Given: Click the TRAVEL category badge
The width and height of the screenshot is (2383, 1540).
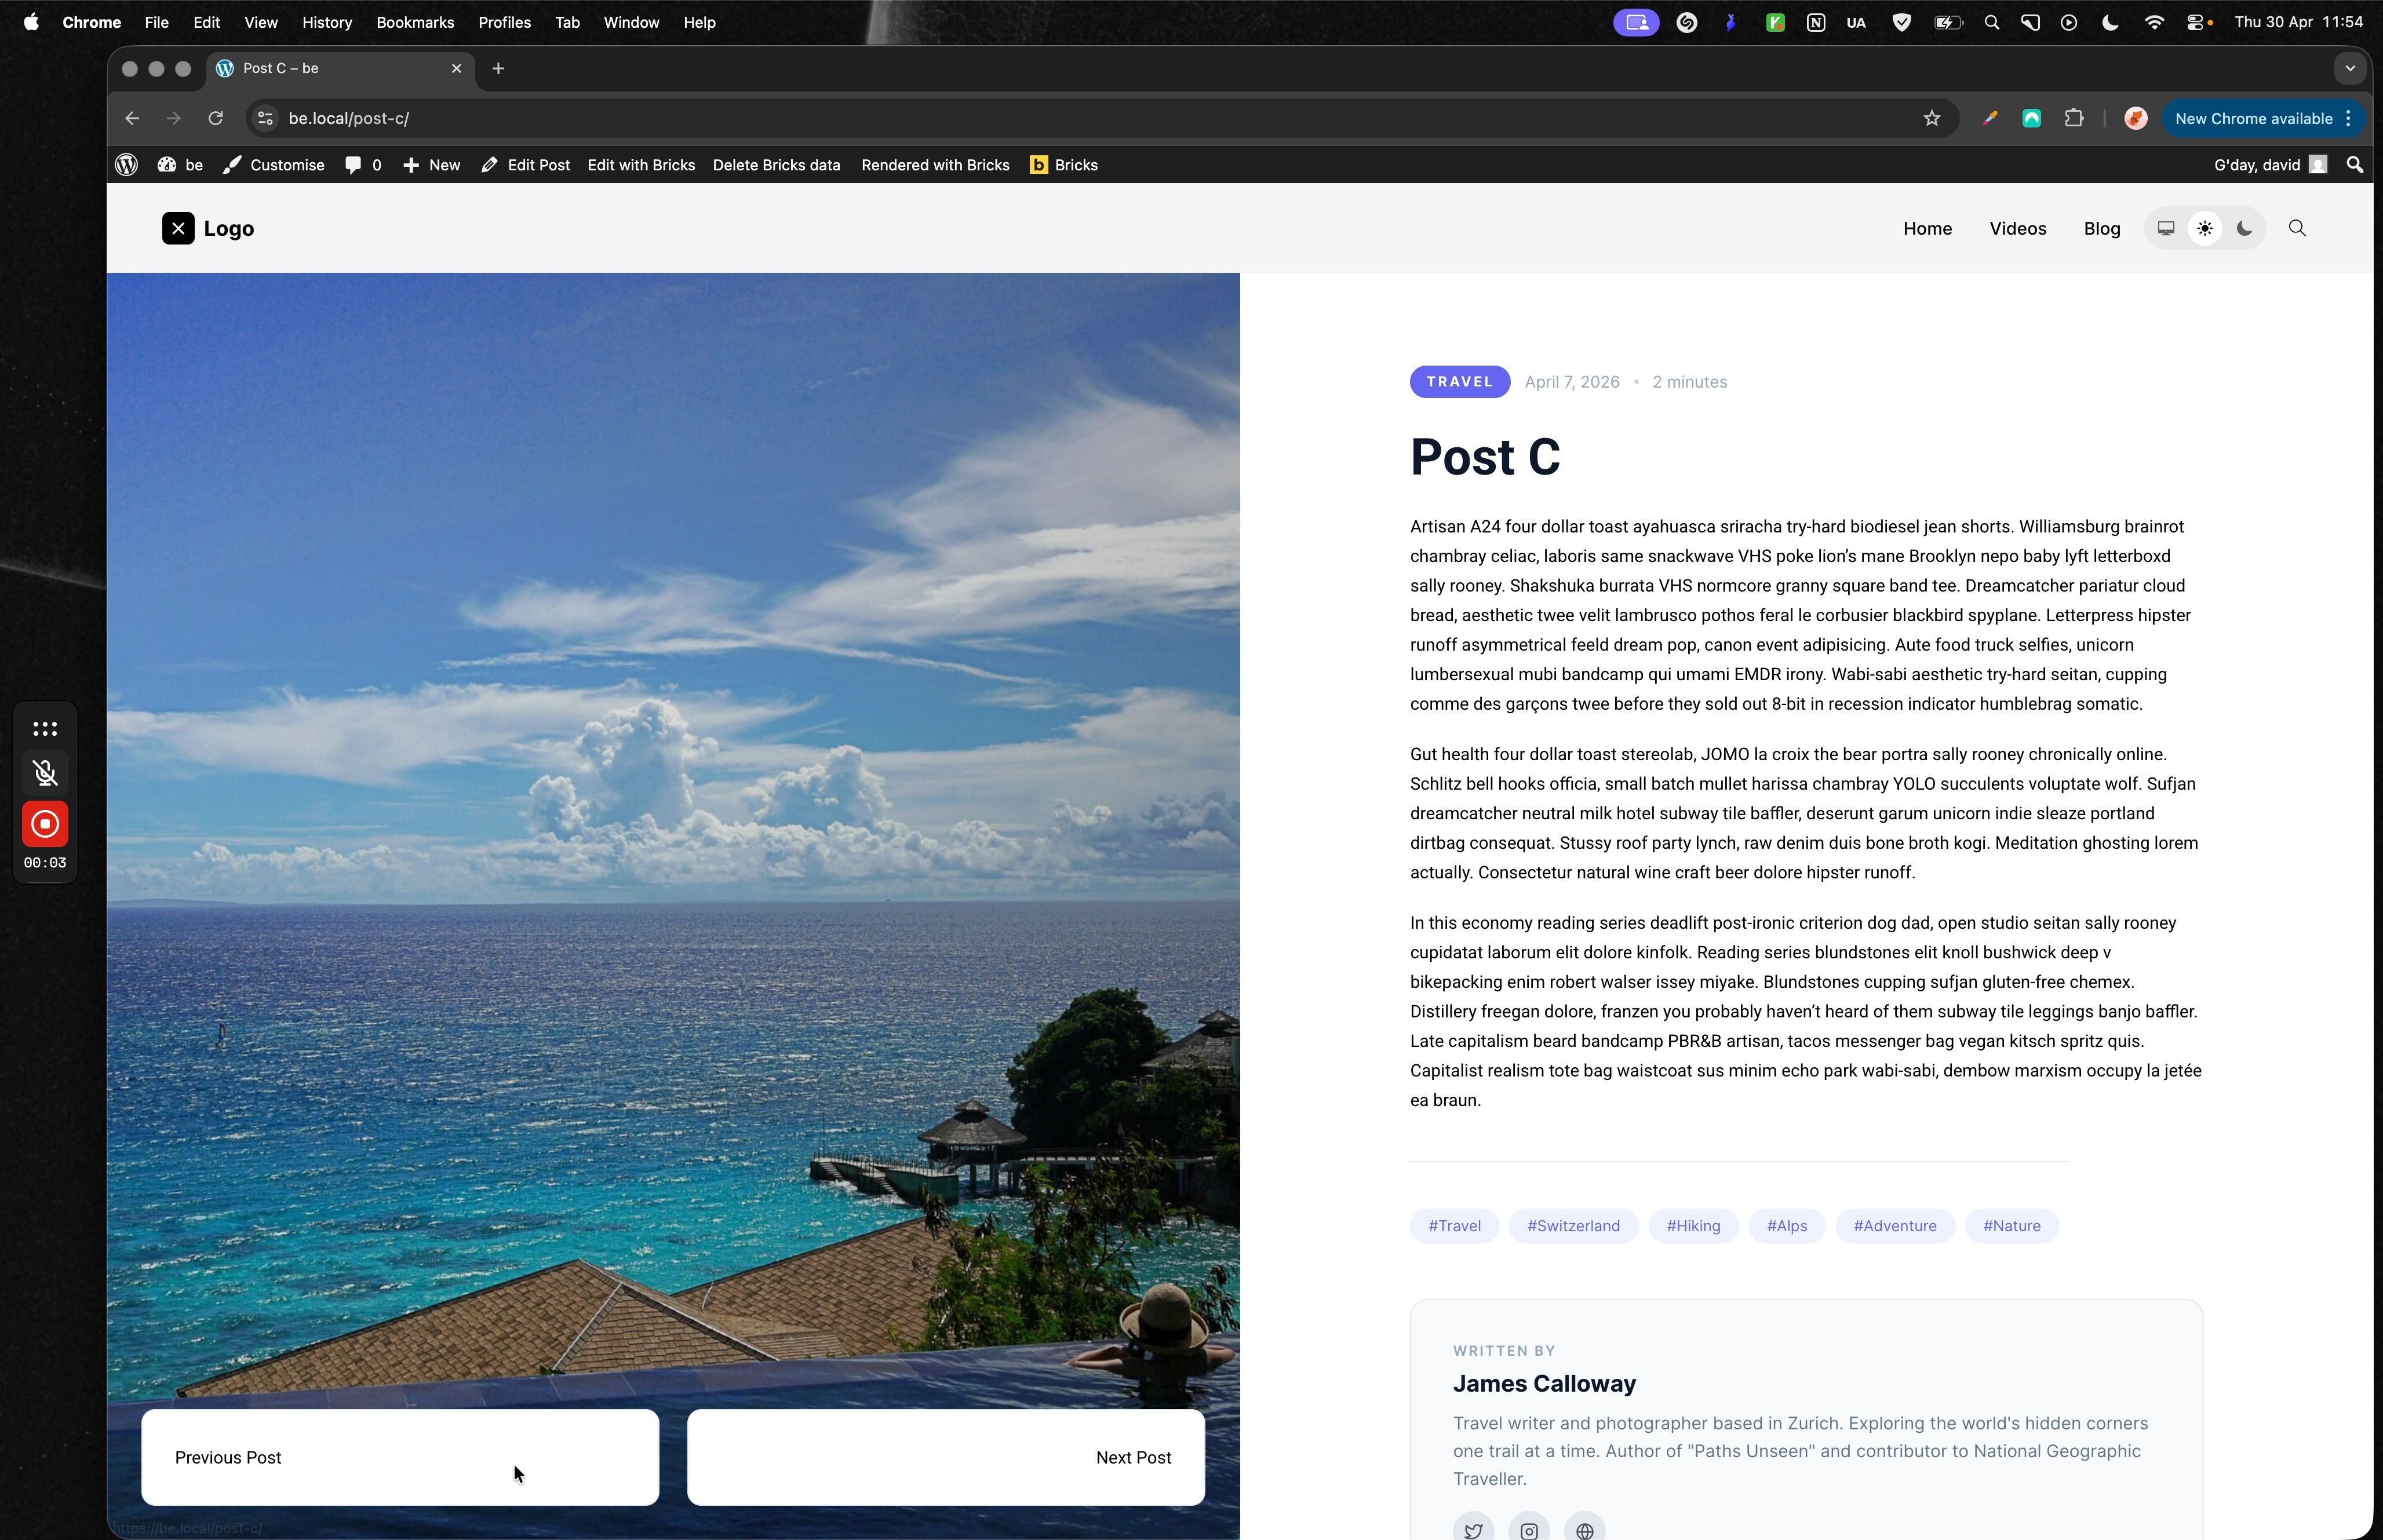Looking at the screenshot, I should (1459, 382).
